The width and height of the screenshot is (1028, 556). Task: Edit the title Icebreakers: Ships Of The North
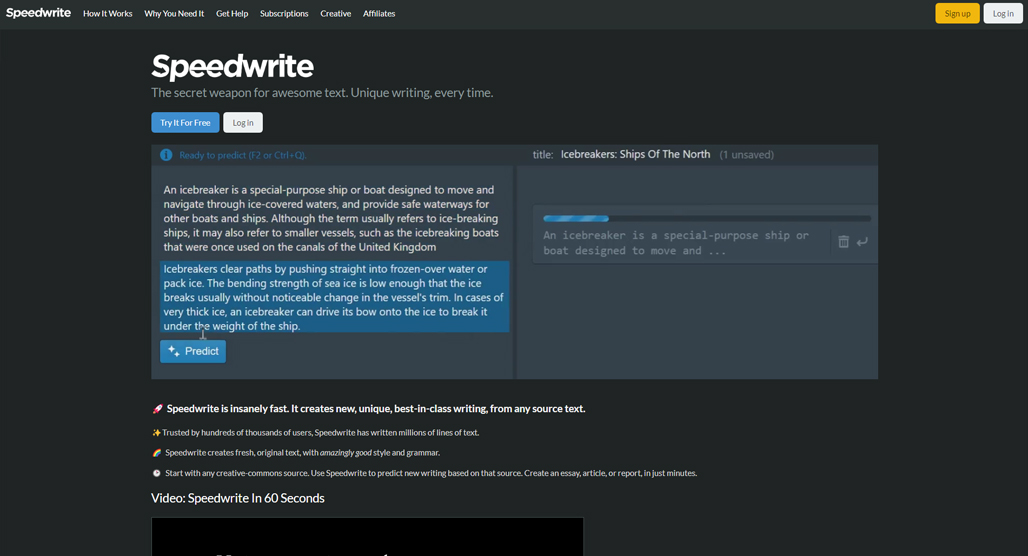(x=635, y=155)
